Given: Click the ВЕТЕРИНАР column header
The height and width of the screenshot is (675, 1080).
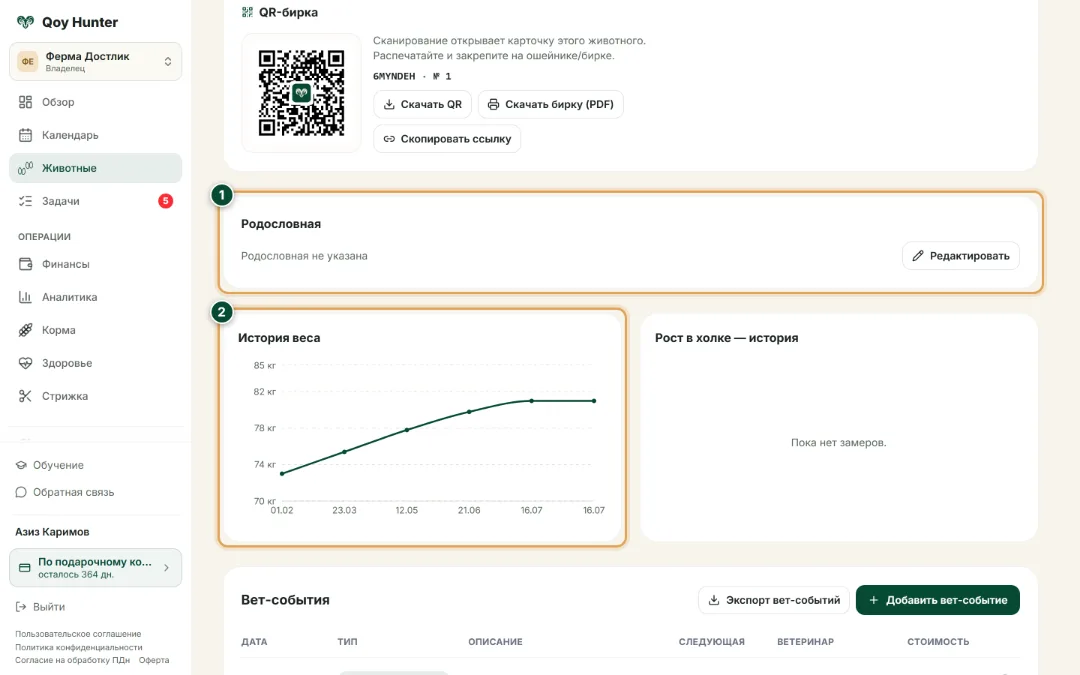Looking at the screenshot, I should [x=805, y=641].
